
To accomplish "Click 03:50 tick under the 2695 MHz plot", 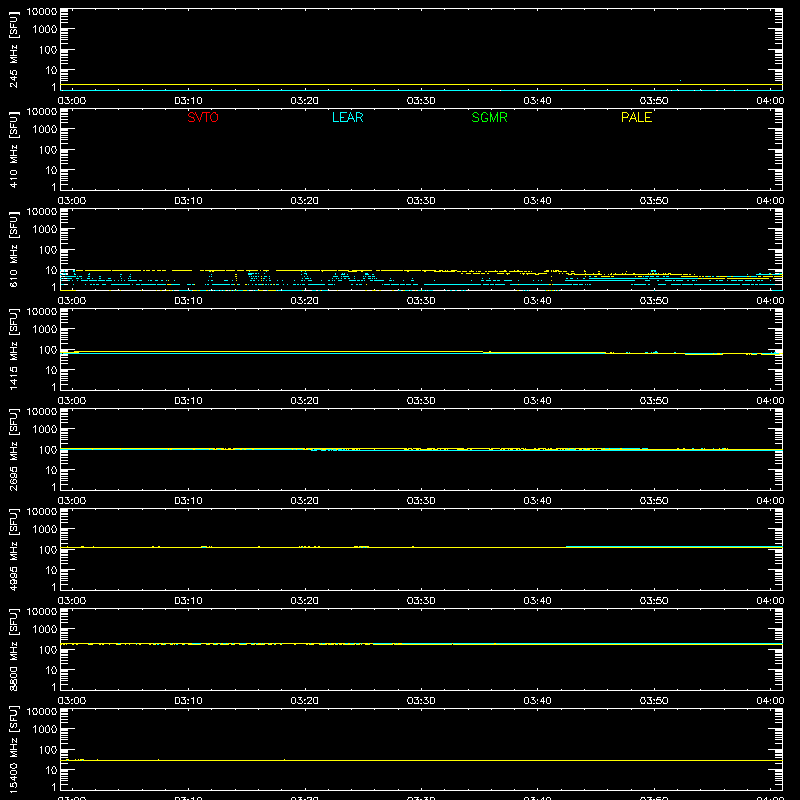I will 654,501.
